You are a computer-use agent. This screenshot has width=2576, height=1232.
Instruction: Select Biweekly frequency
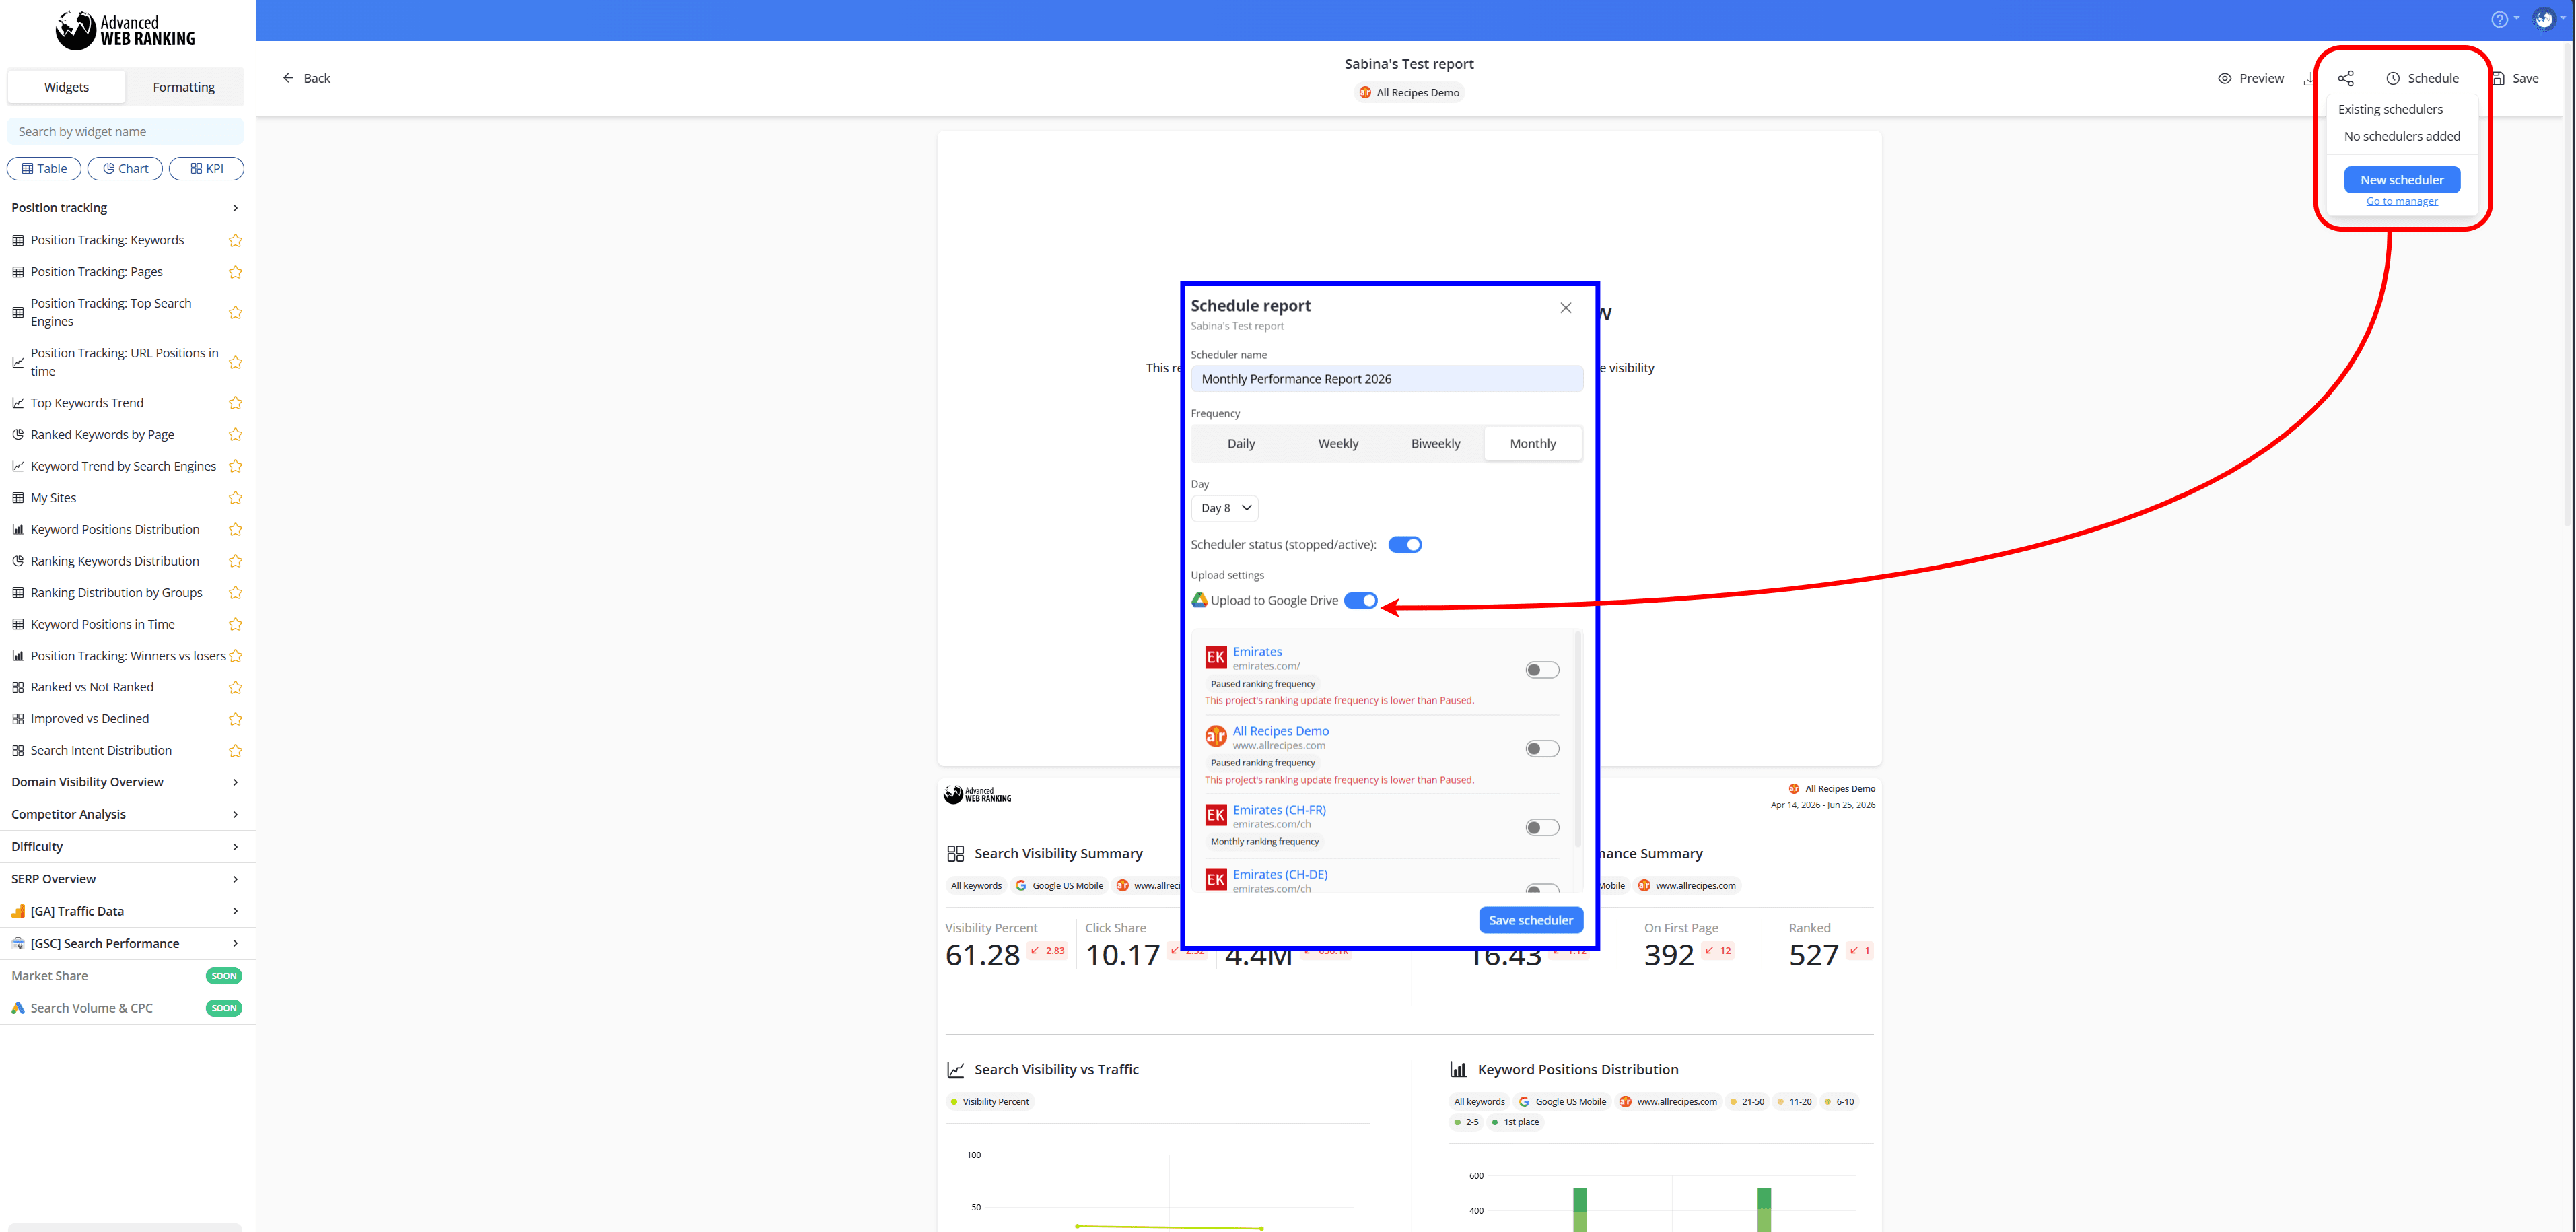tap(1435, 444)
